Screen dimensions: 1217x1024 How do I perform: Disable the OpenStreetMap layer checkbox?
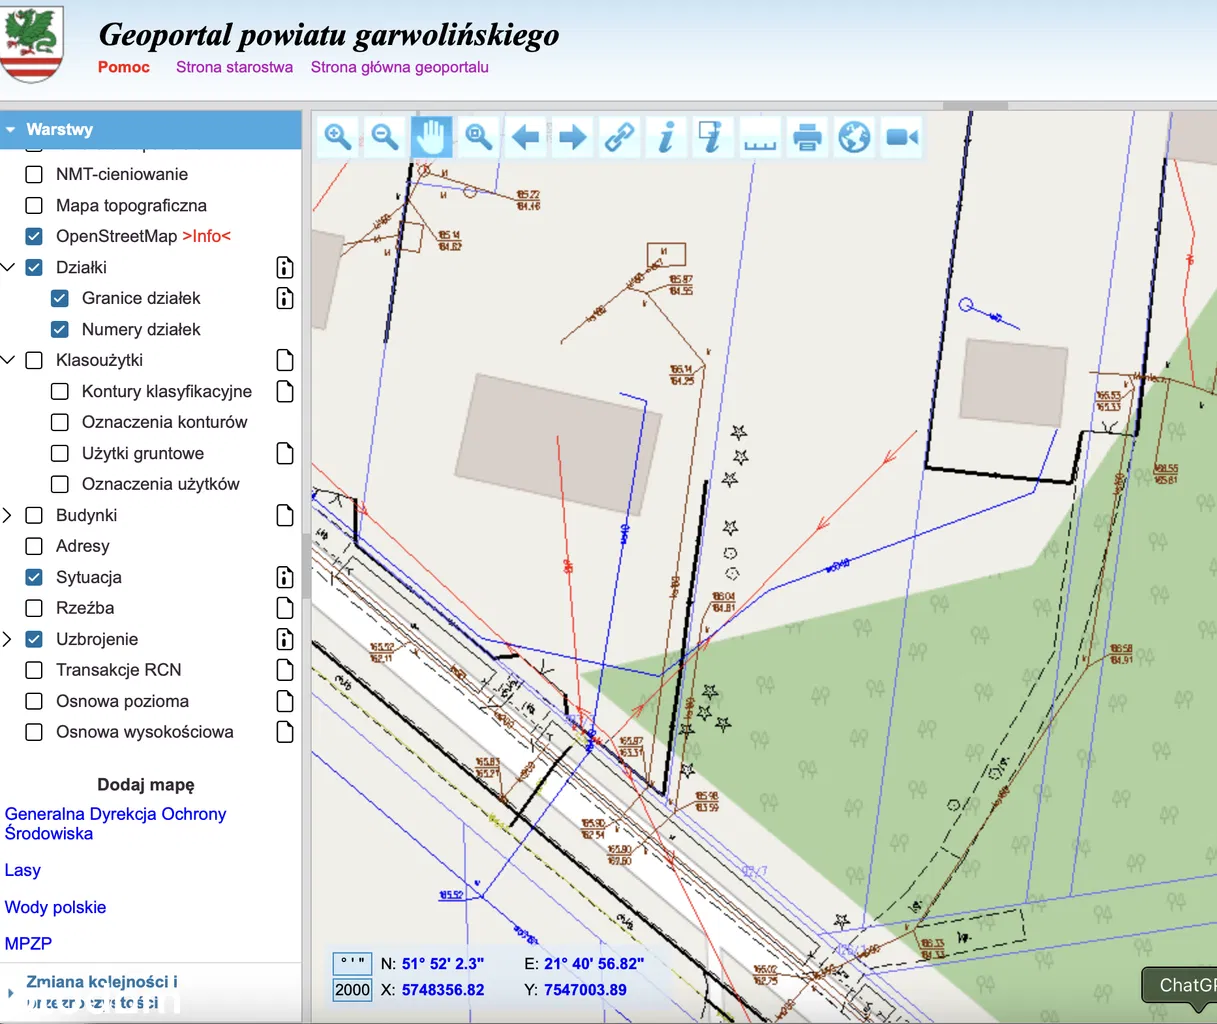[x=34, y=236]
